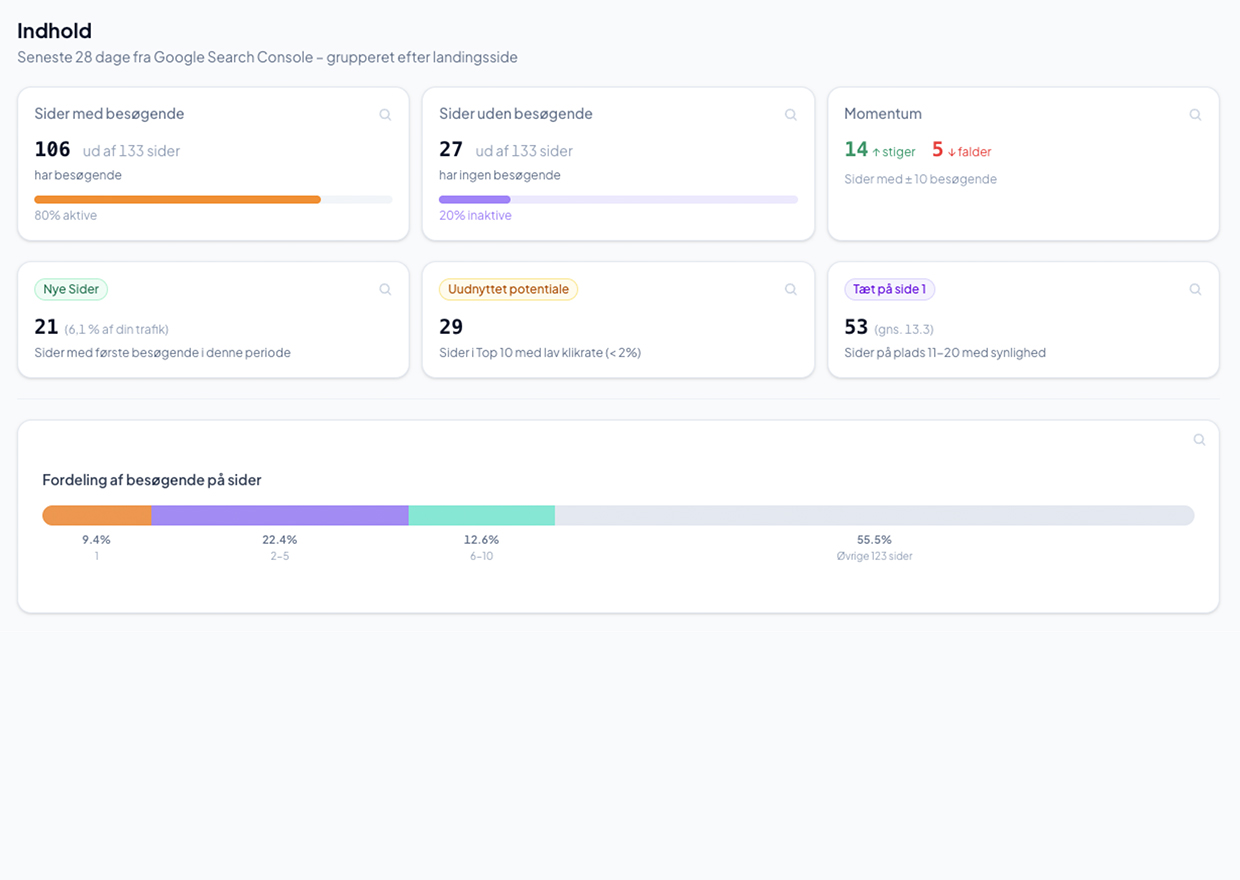Click the orange 9.4% bar segment

click(x=96, y=514)
